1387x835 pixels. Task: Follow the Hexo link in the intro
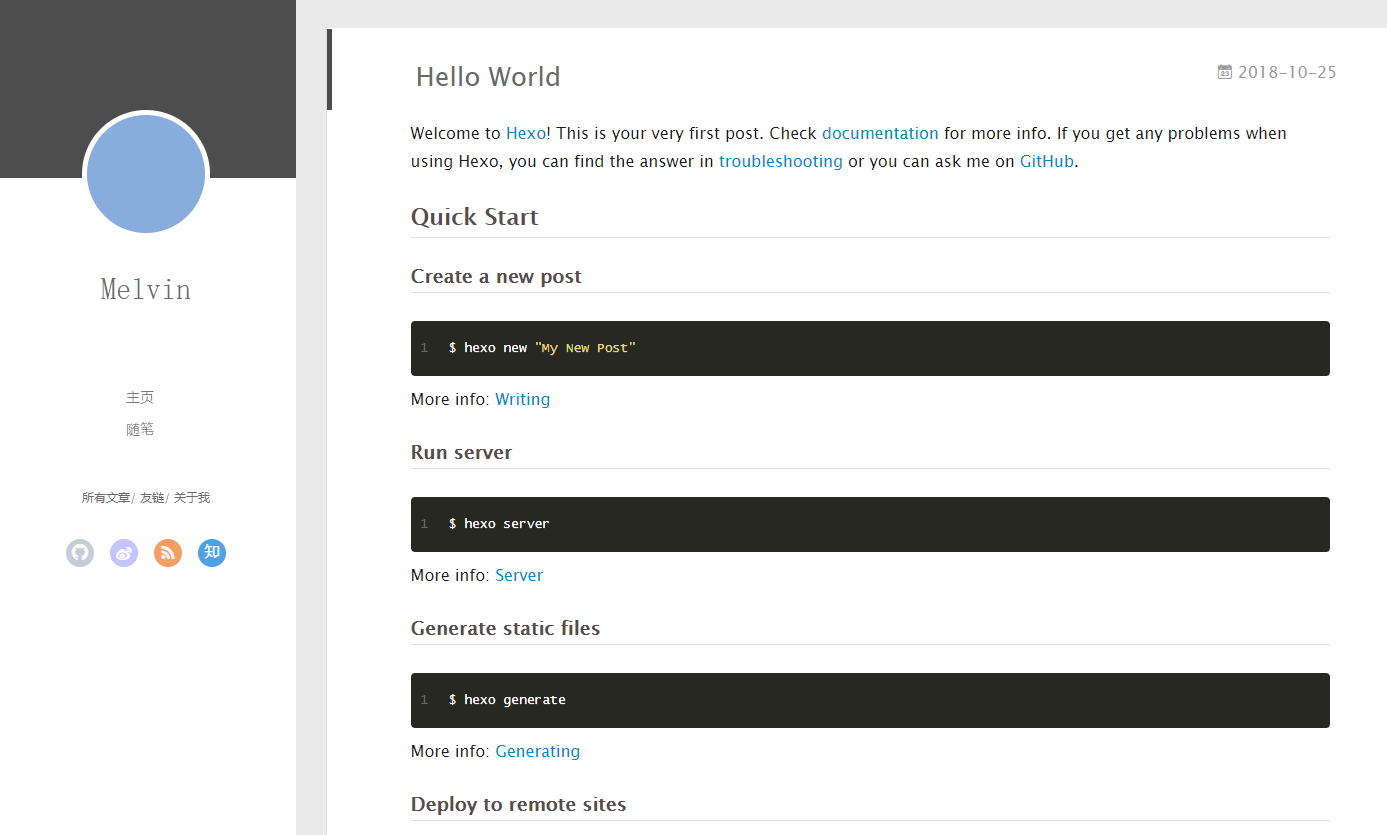(x=526, y=133)
